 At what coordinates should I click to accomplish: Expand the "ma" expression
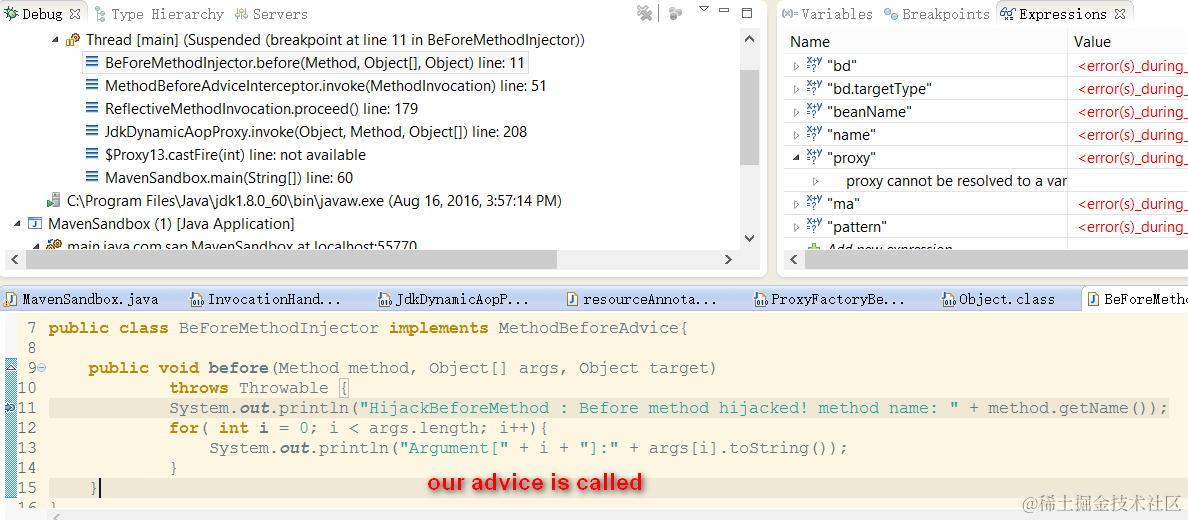pos(796,204)
